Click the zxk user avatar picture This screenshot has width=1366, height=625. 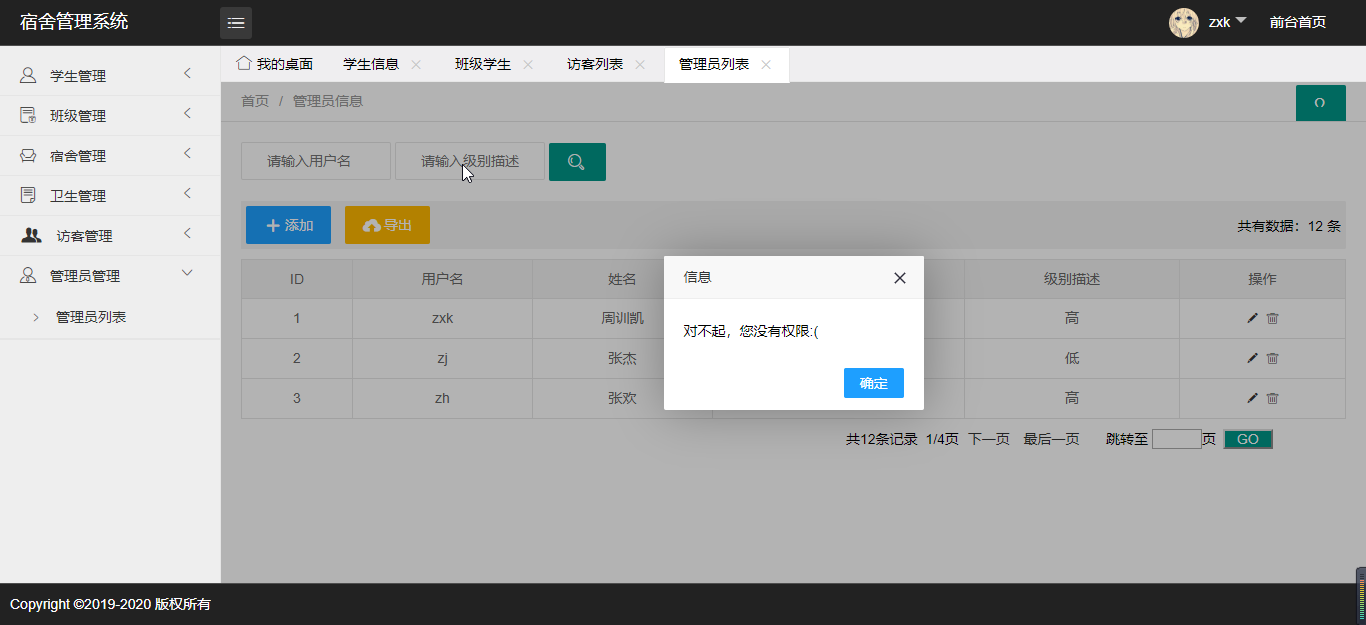click(1184, 22)
